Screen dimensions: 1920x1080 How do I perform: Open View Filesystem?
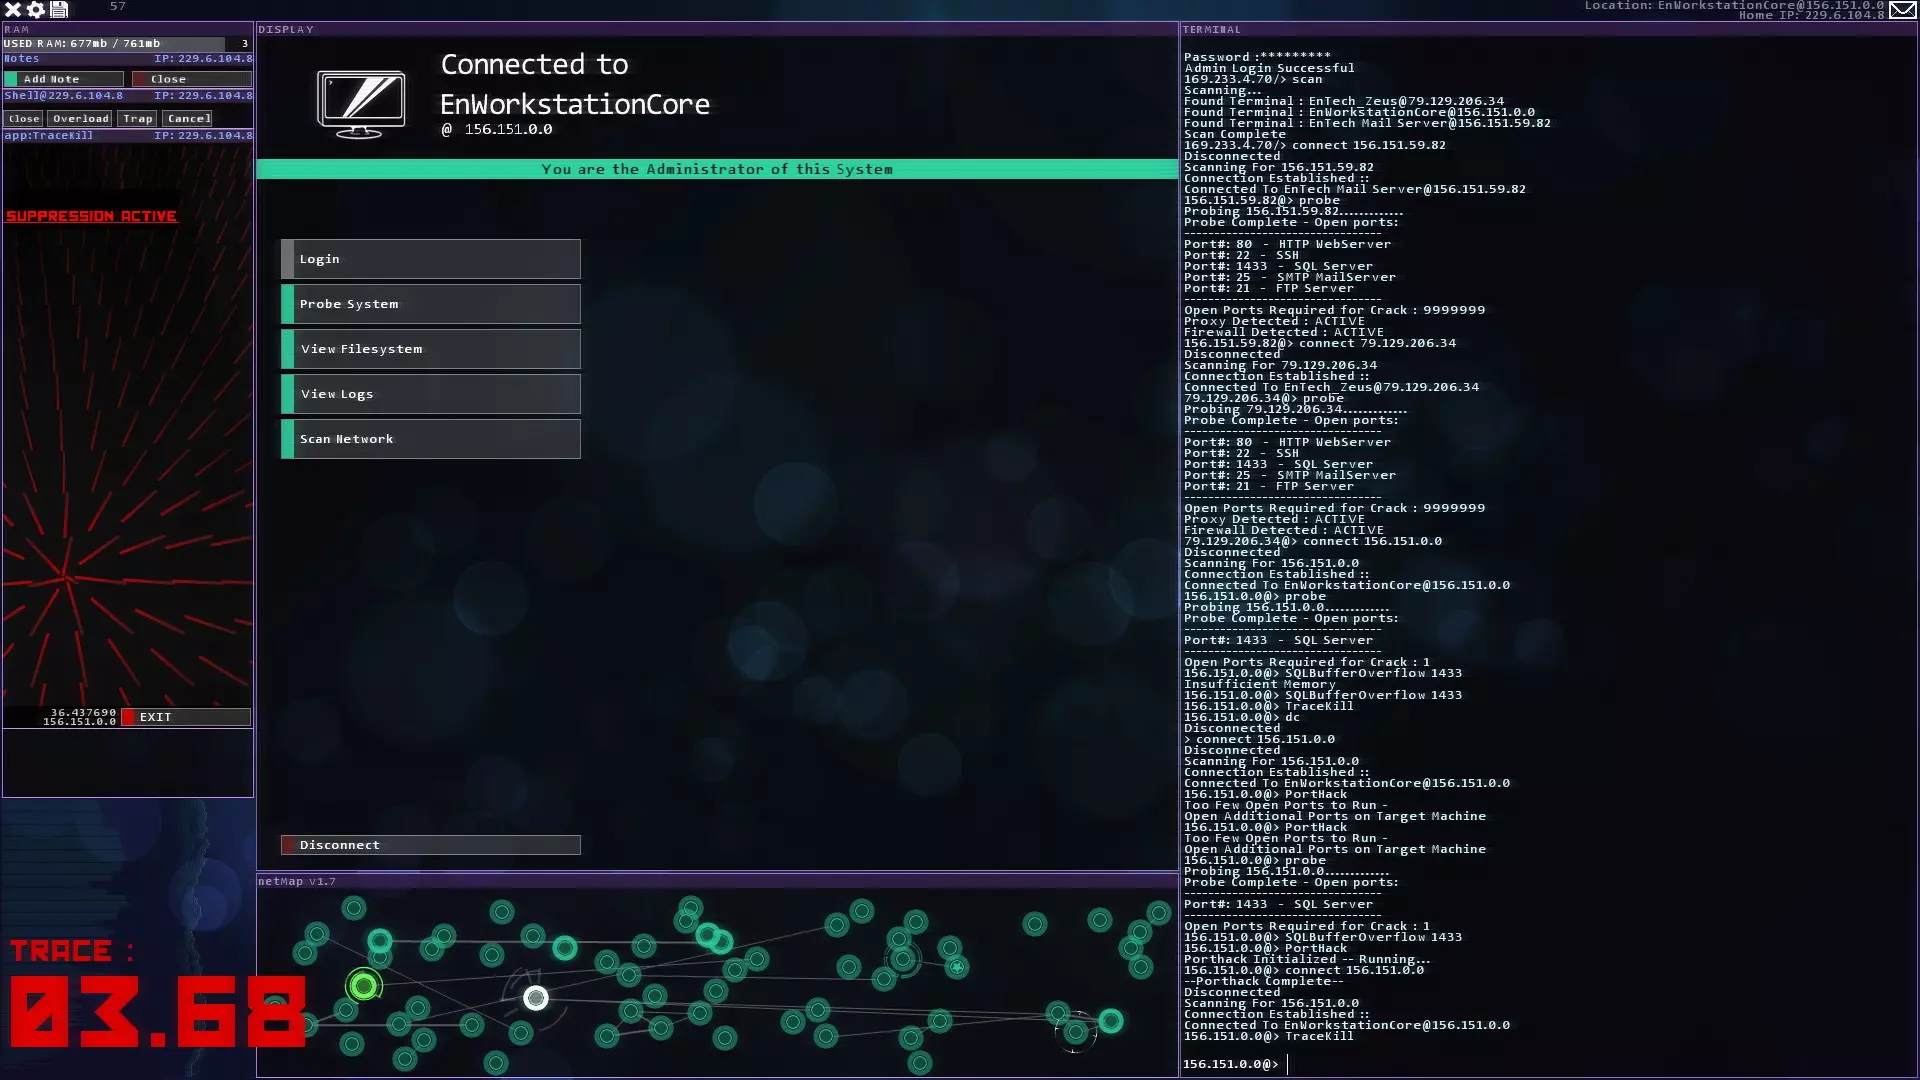click(430, 349)
